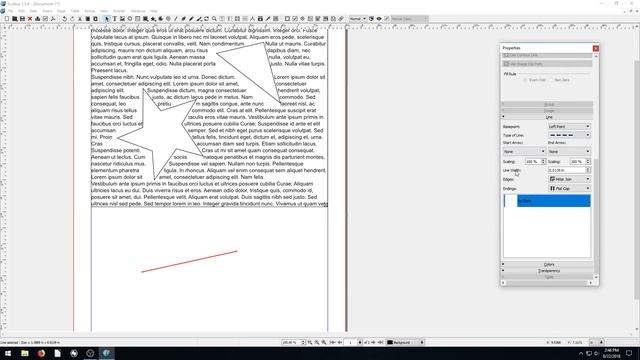Viewport: 640px width, 360px height.
Task: Select the Text Frame tool
Action: [x=115, y=19]
